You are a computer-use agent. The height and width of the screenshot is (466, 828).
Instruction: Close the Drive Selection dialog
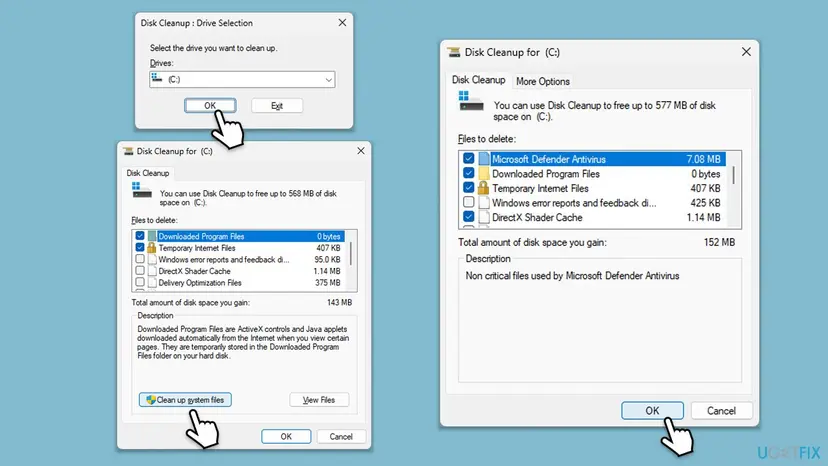(342, 23)
